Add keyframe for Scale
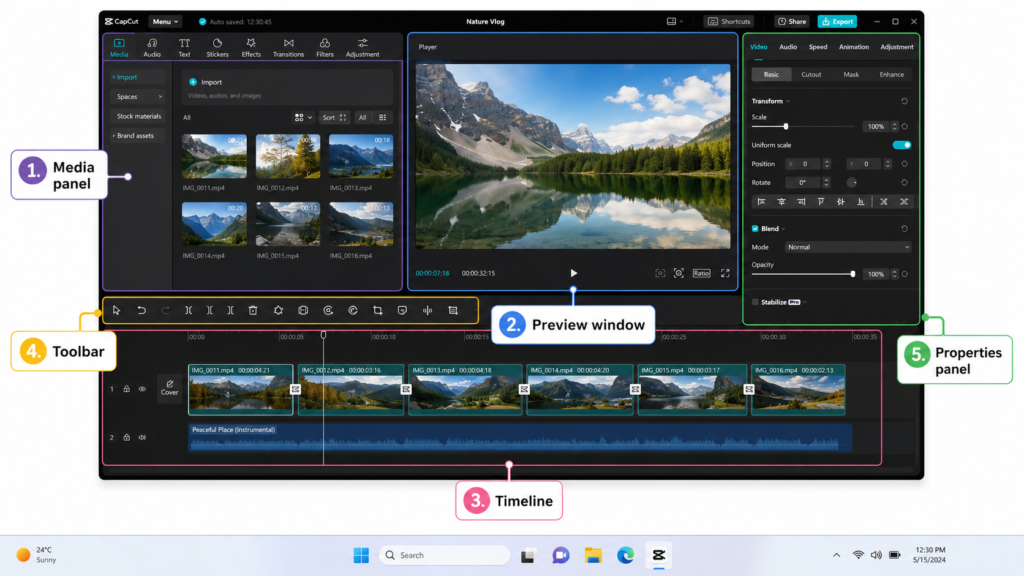 tap(905, 127)
